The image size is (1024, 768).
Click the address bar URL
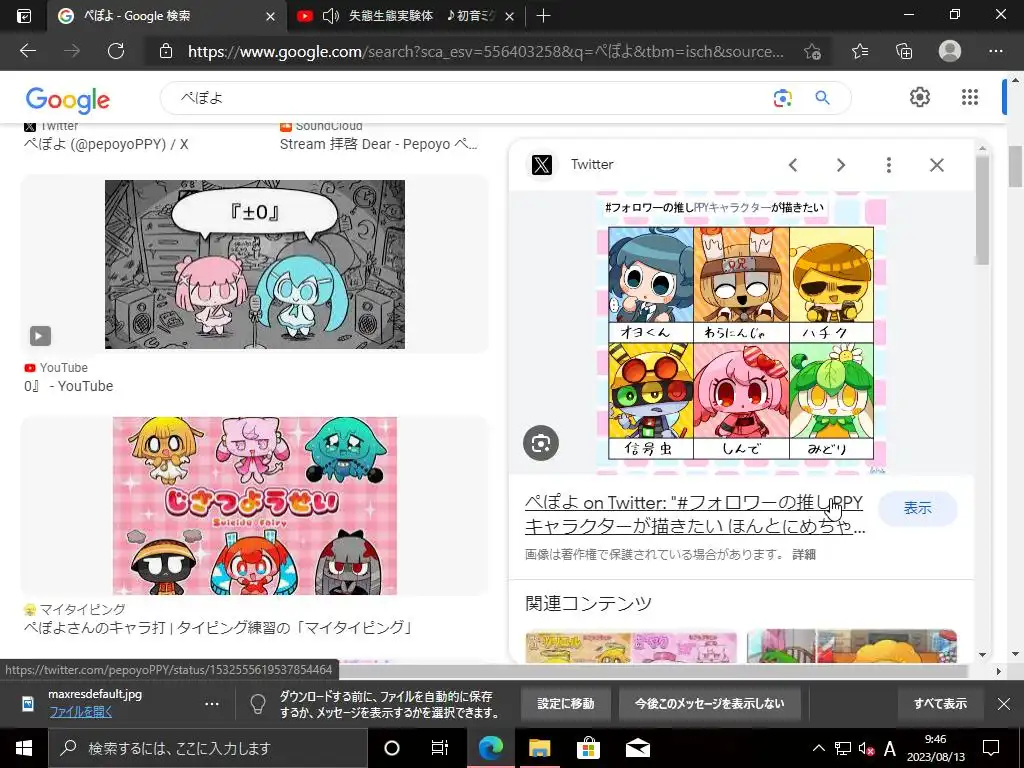(485, 52)
